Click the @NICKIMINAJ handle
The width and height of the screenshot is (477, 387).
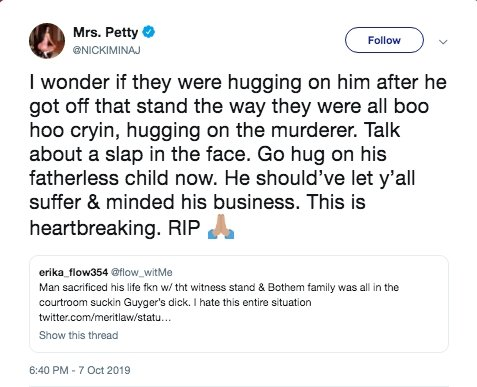point(107,50)
